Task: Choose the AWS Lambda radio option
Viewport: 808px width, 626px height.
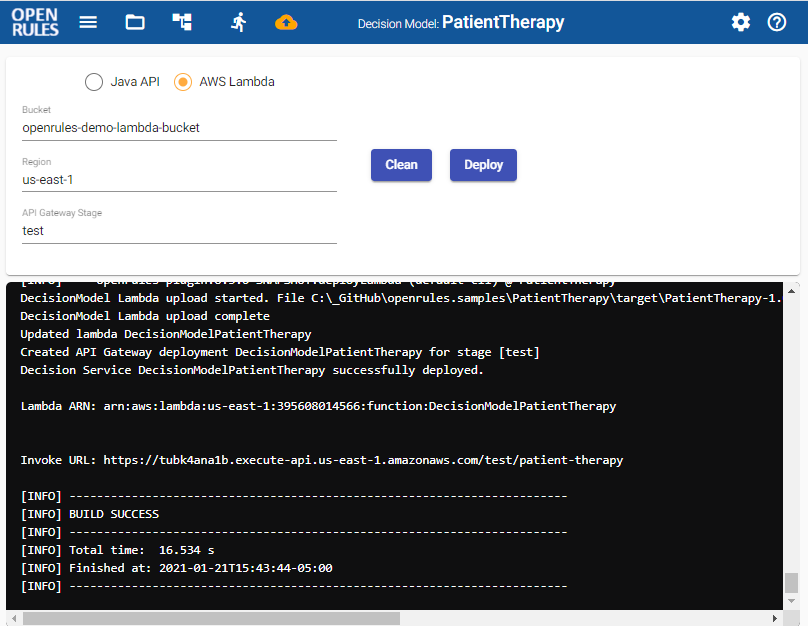Action: (183, 82)
